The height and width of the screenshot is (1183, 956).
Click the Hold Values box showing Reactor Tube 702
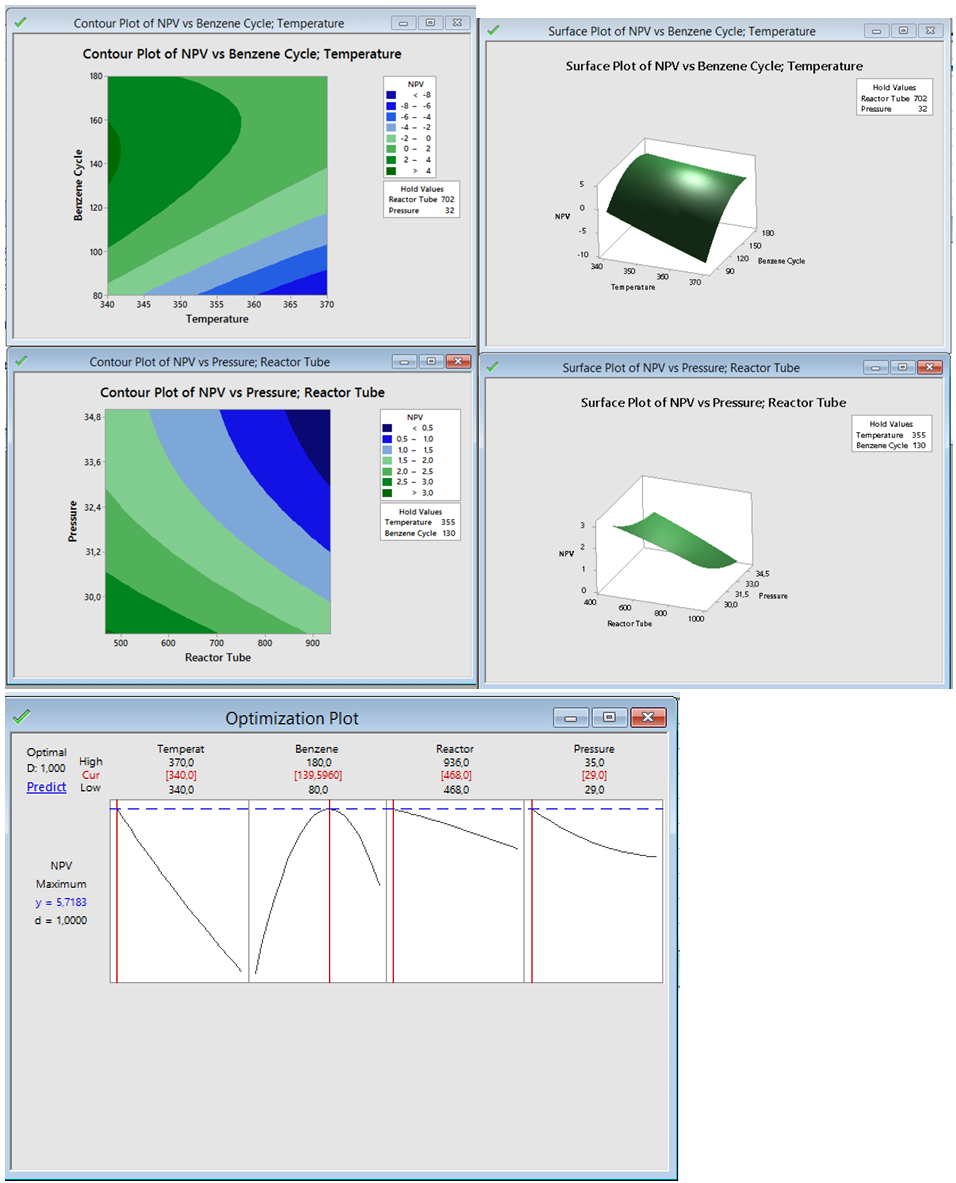pyautogui.click(x=420, y=200)
